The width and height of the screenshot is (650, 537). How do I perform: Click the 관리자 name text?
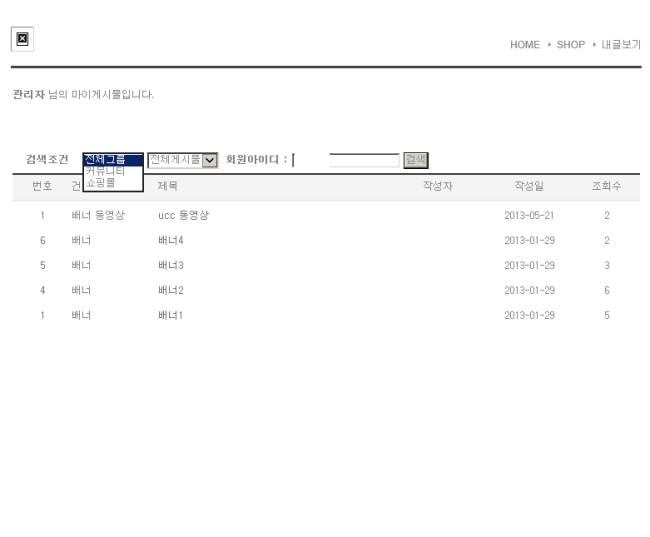[x=29, y=95]
